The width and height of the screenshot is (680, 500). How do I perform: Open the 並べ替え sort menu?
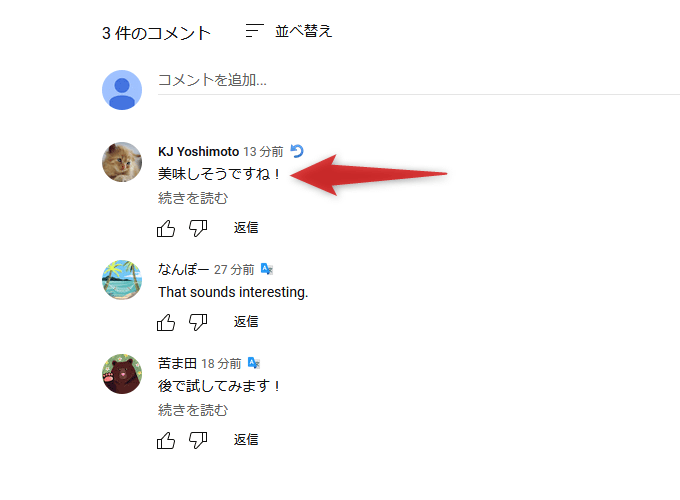(289, 31)
